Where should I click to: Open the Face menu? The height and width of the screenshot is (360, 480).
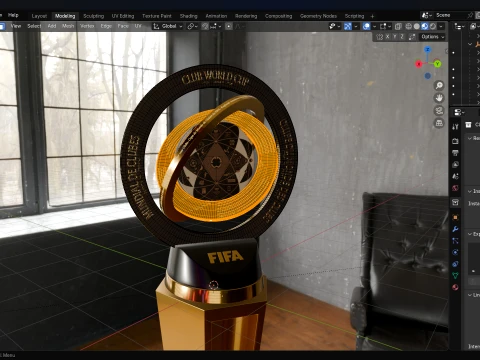[x=123, y=26]
